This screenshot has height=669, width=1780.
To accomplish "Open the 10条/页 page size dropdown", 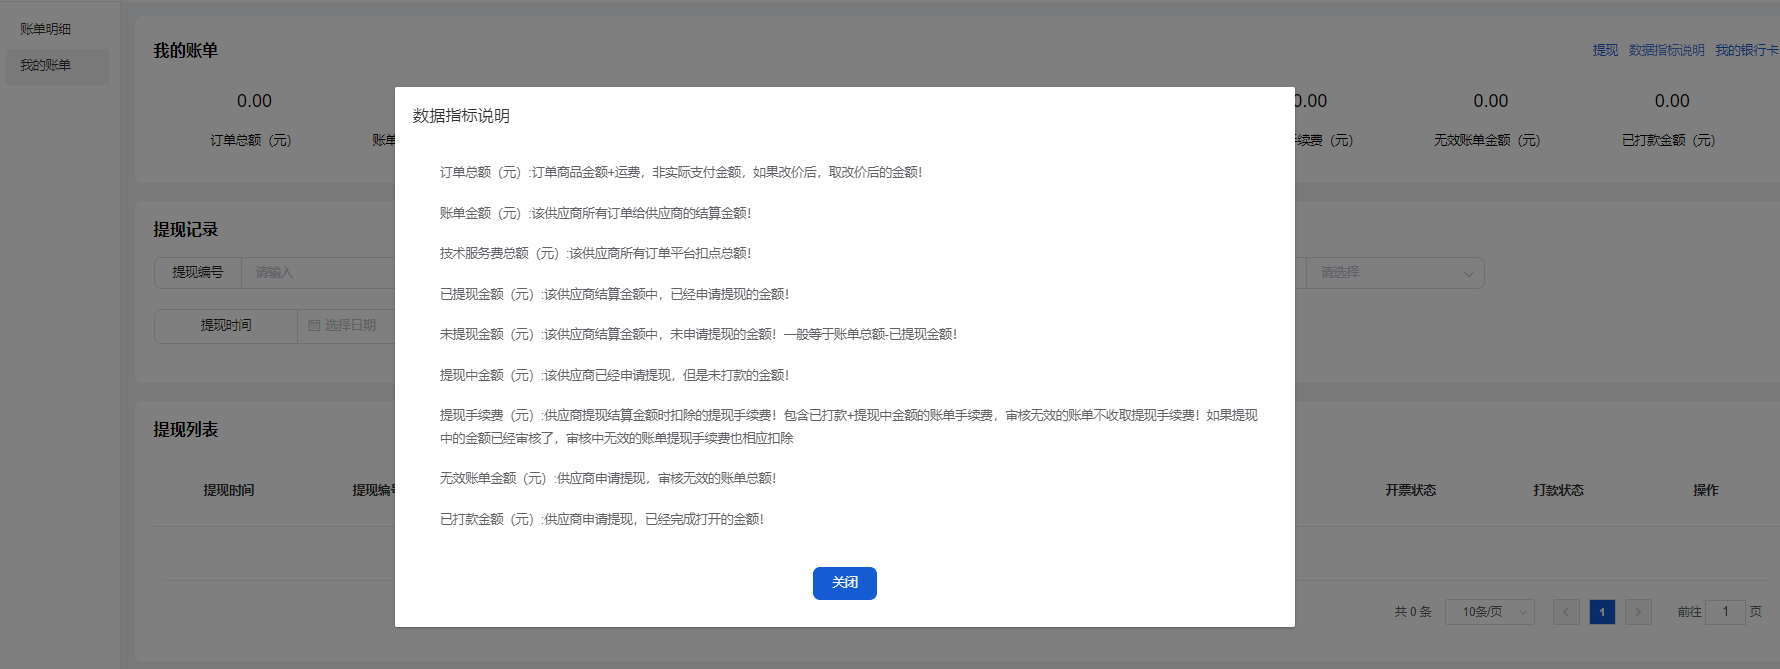I will point(1489,612).
